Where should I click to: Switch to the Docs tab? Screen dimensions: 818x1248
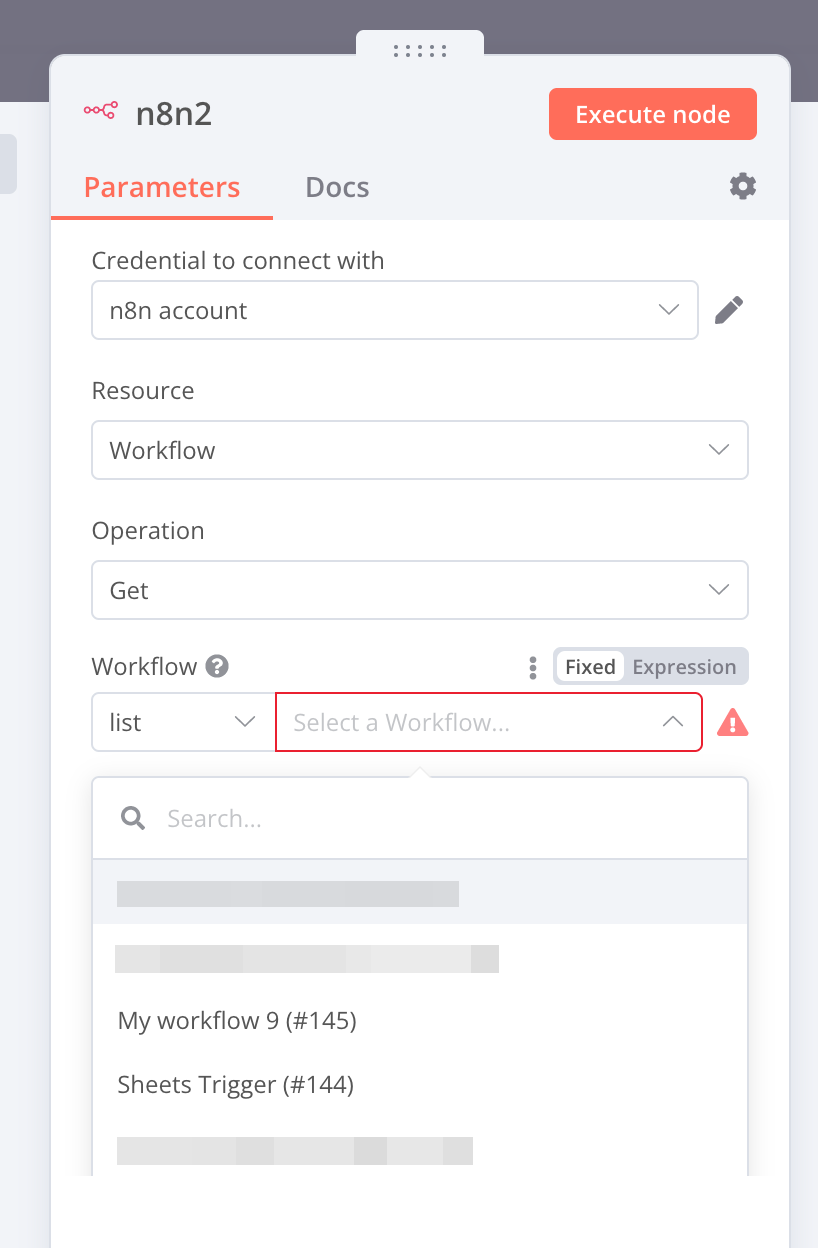tap(337, 187)
